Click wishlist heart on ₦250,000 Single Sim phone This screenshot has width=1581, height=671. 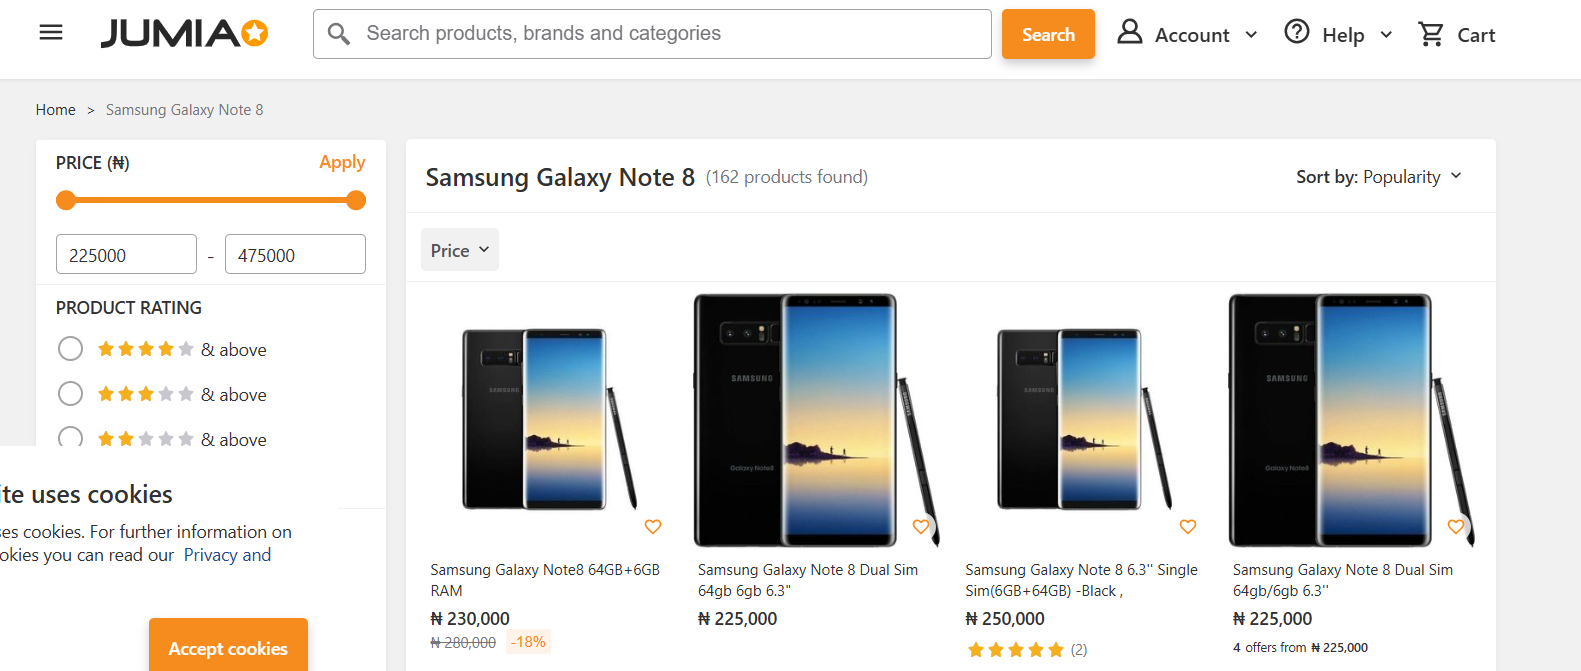1188,527
